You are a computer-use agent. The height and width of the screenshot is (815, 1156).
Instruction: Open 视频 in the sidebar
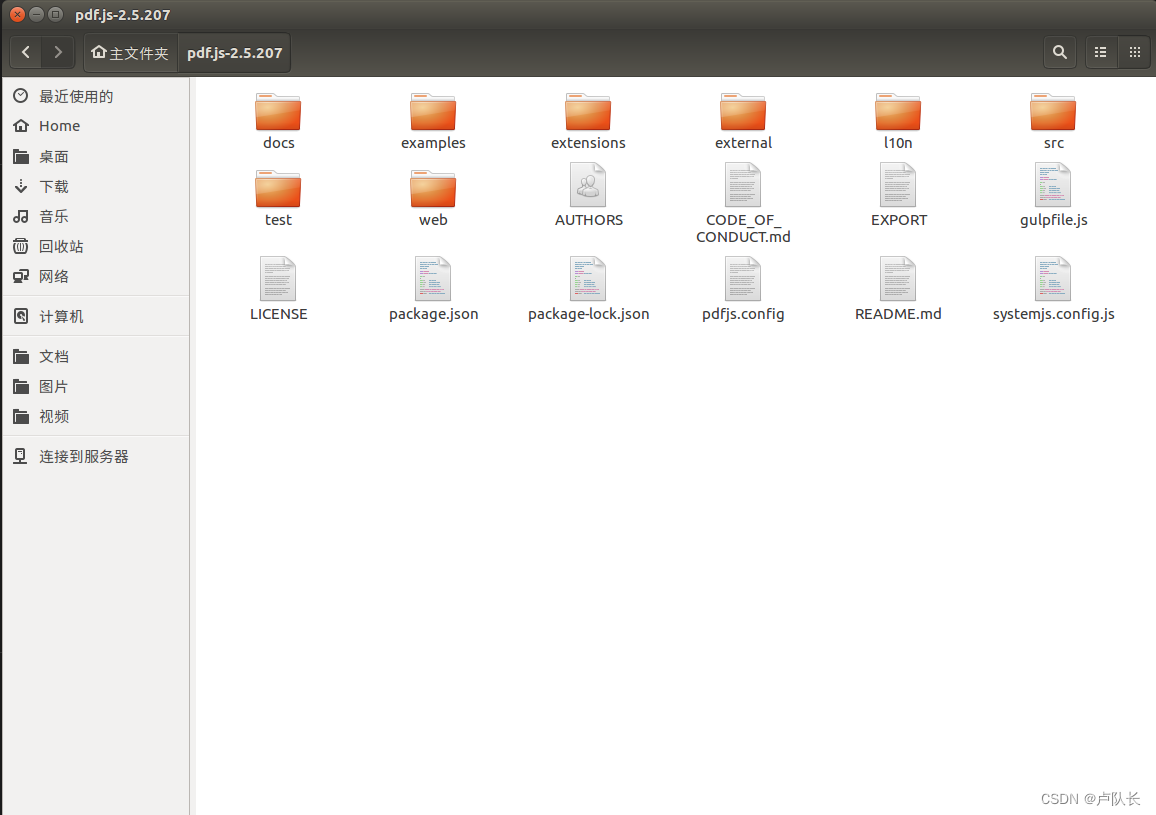[96, 417]
